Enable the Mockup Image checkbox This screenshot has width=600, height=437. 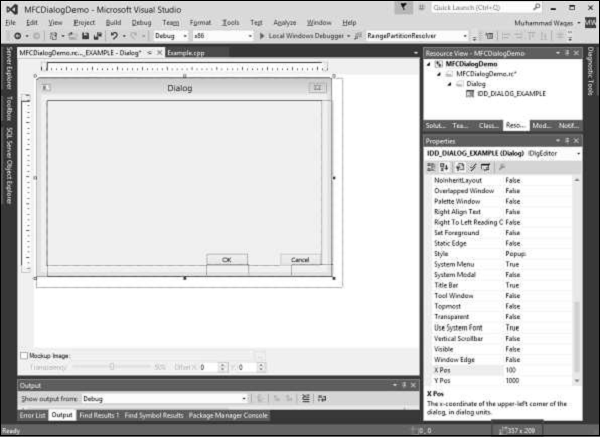(24, 356)
